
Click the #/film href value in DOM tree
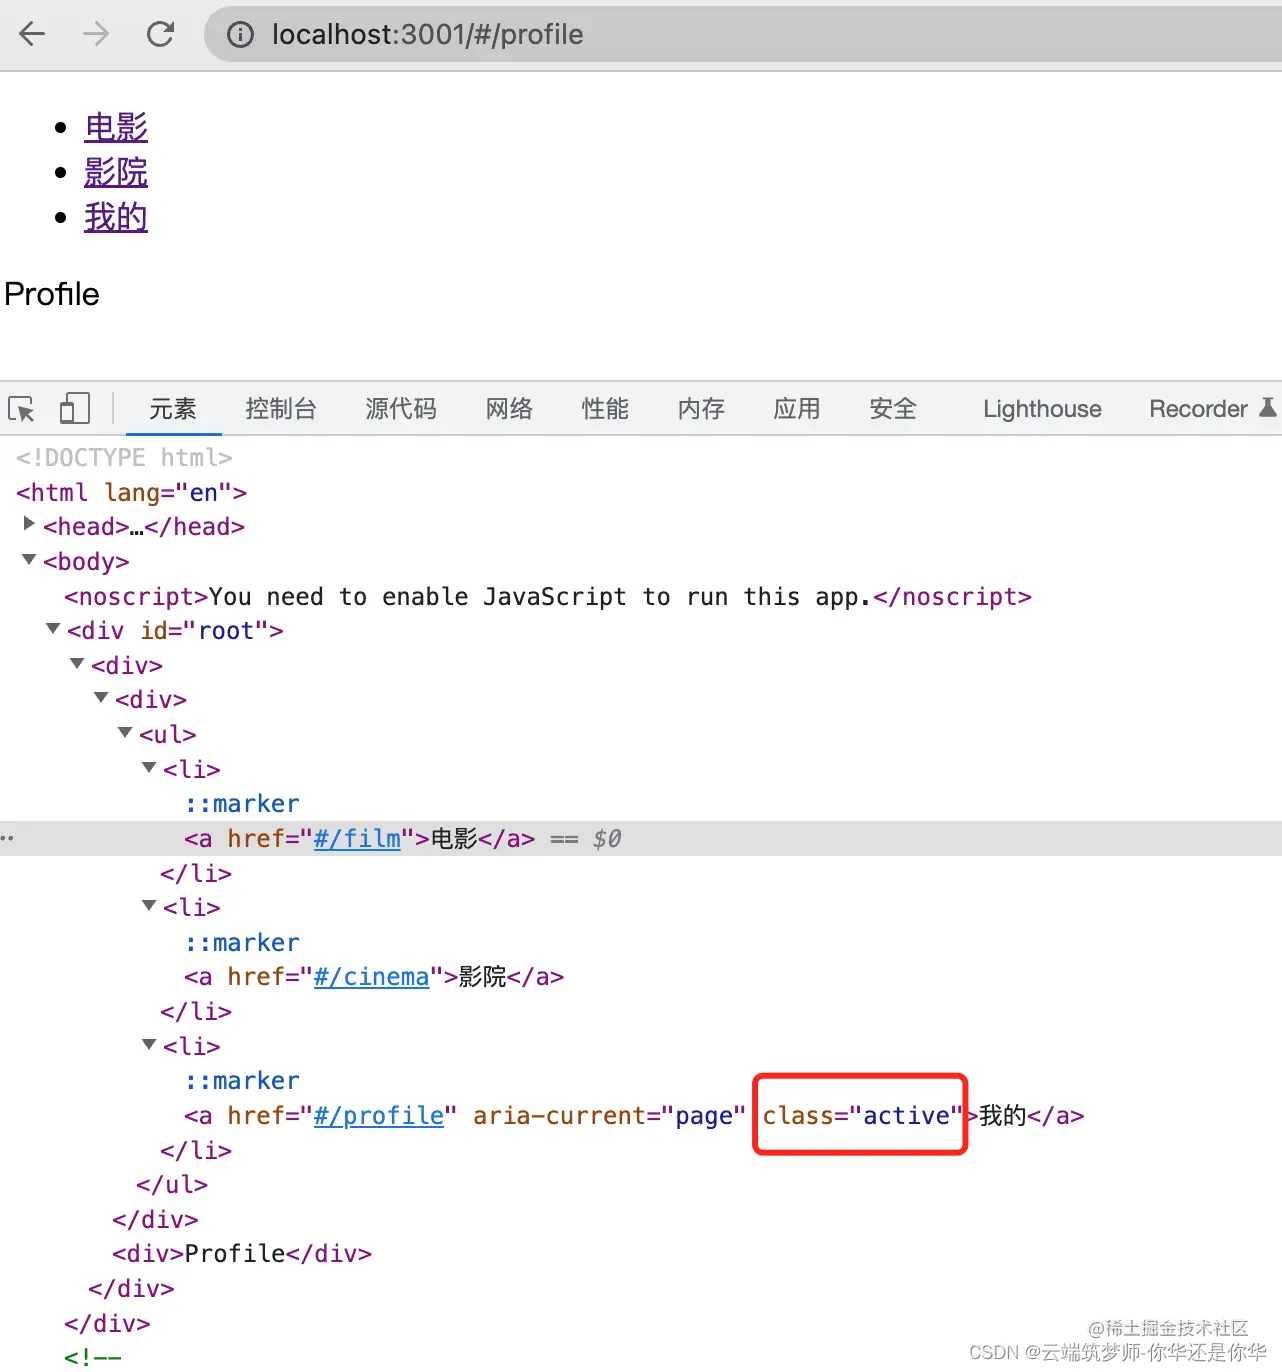[357, 839]
